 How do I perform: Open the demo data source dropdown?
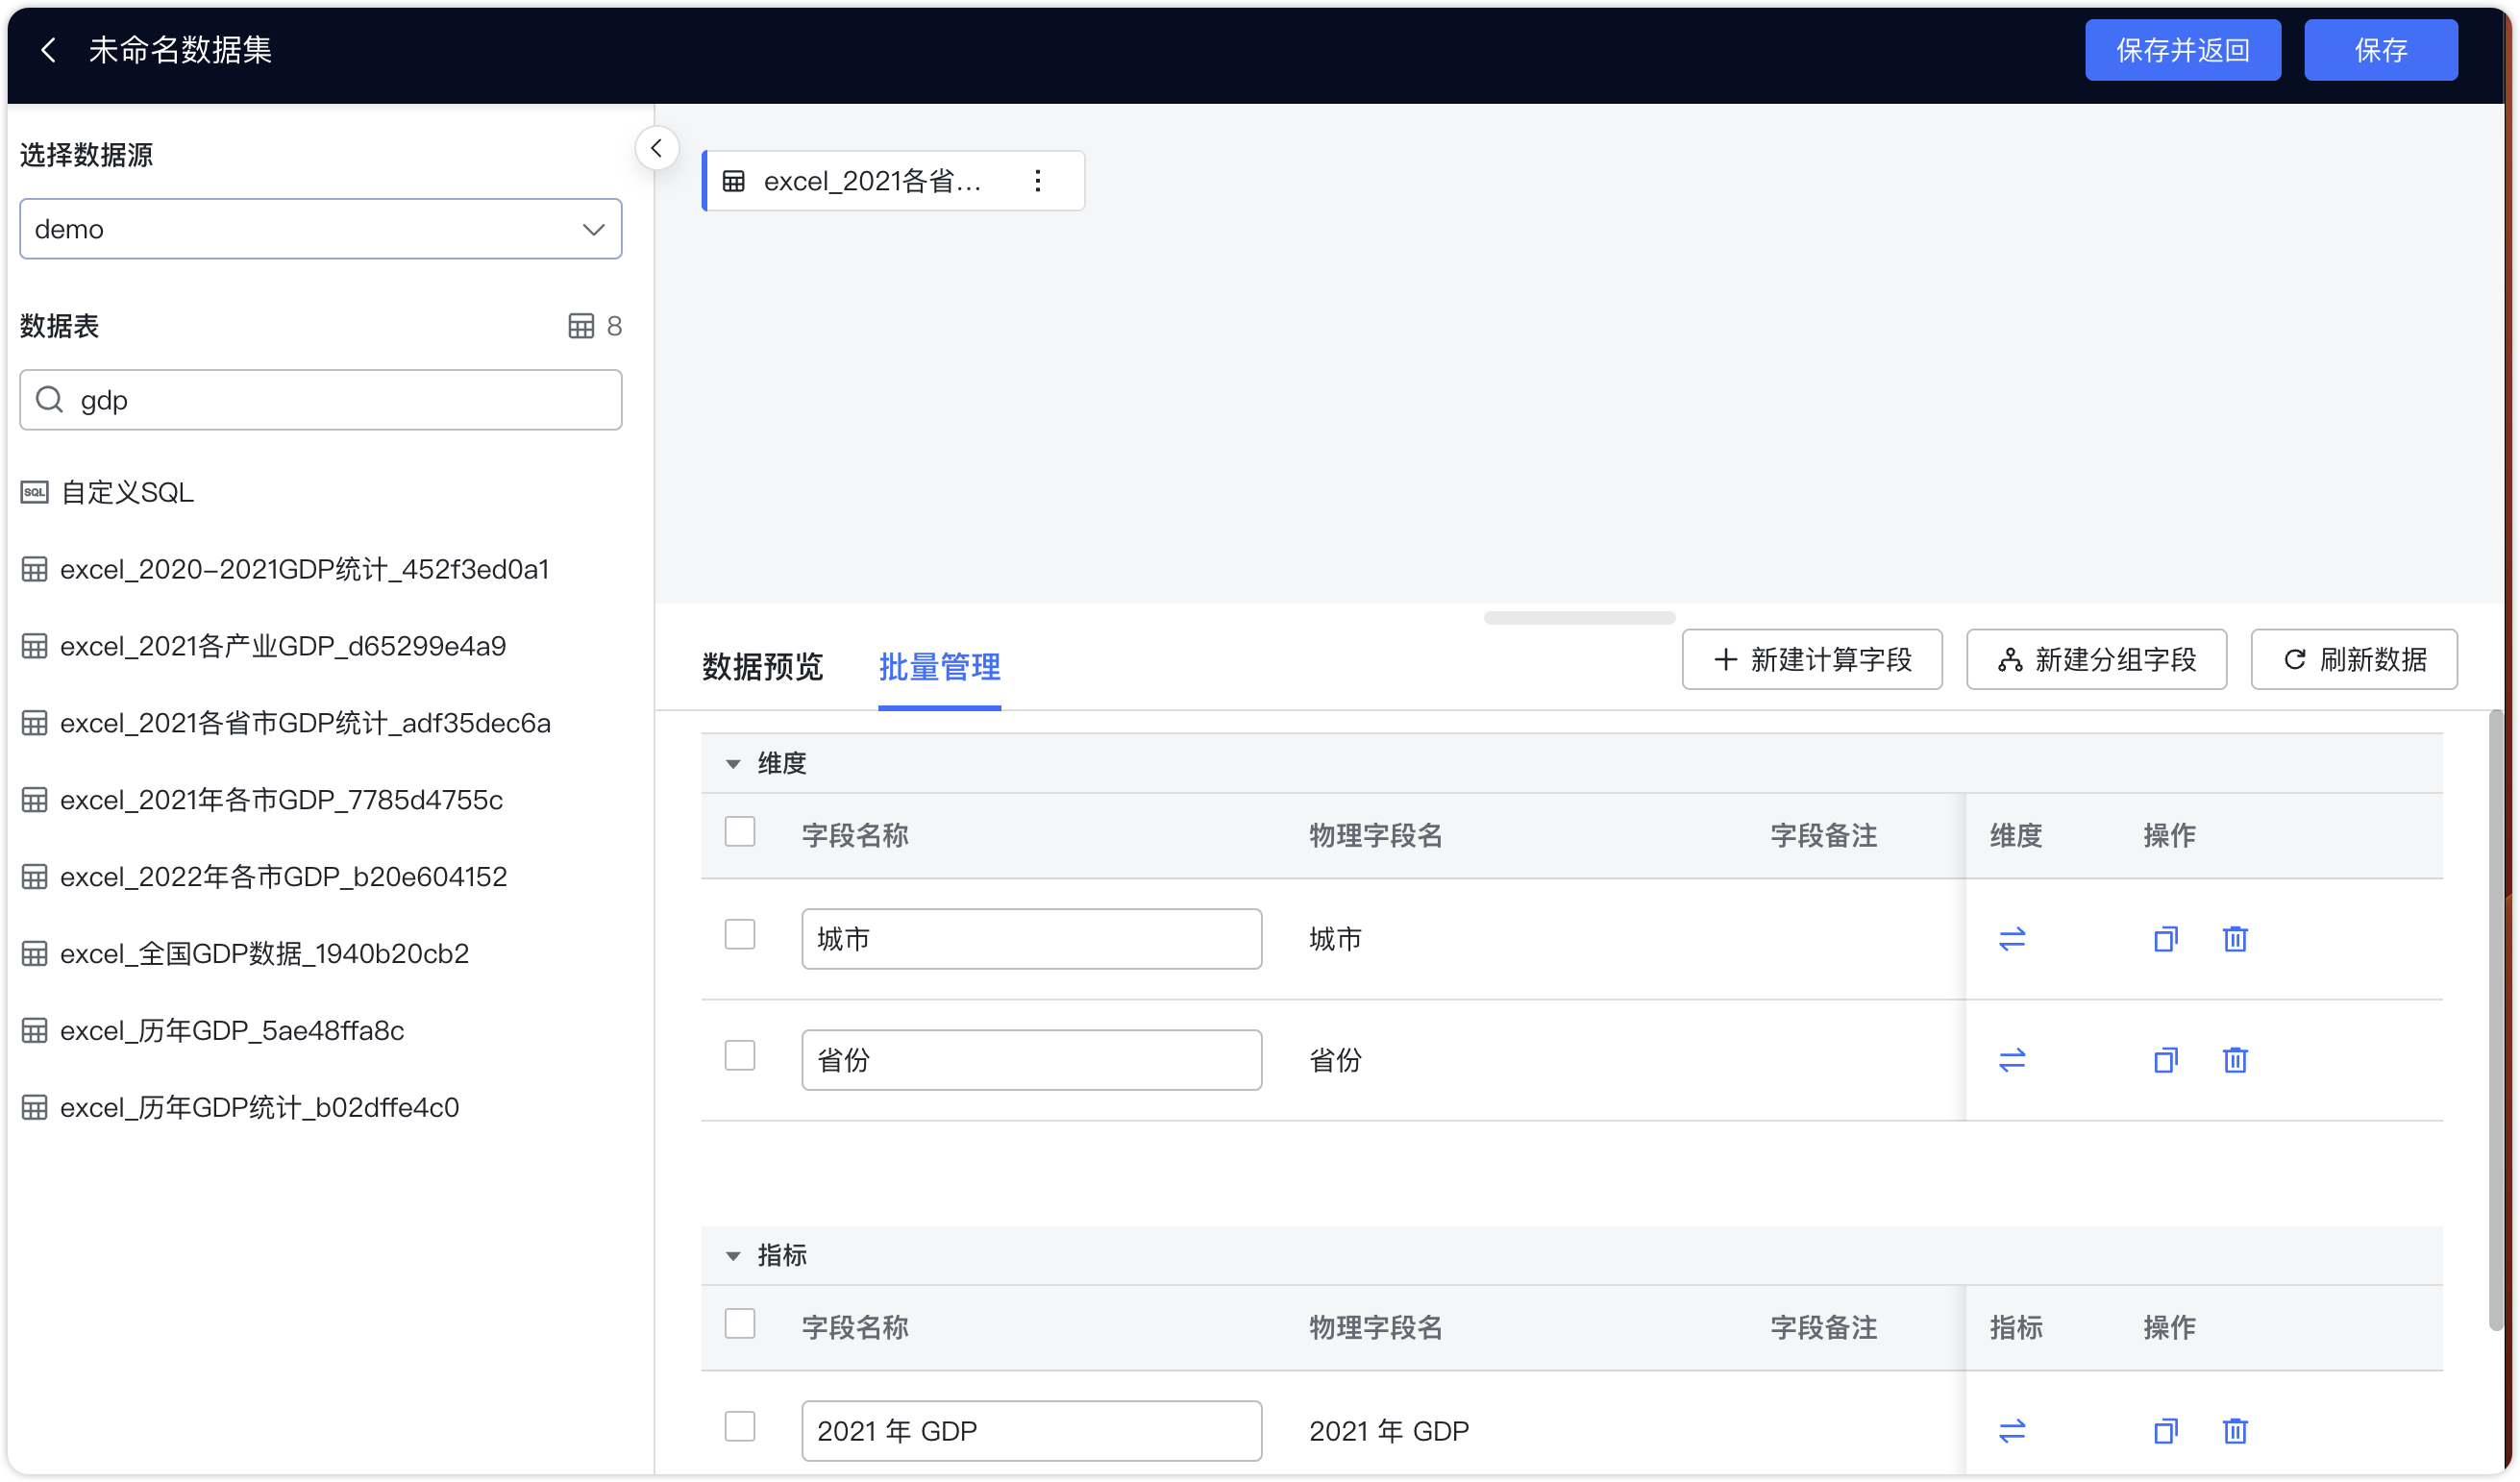[321, 229]
